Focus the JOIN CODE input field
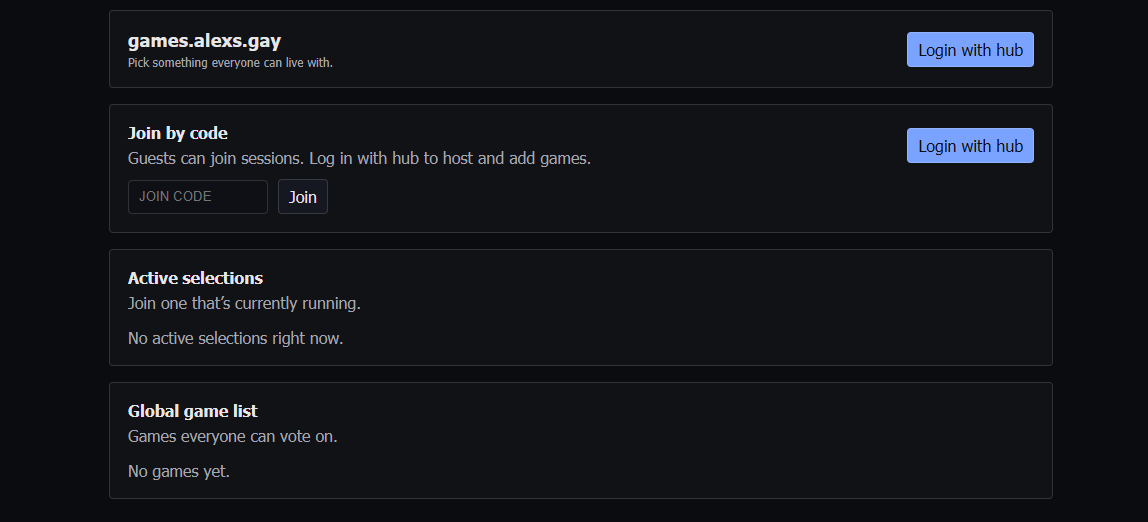The width and height of the screenshot is (1148, 522). 197,197
